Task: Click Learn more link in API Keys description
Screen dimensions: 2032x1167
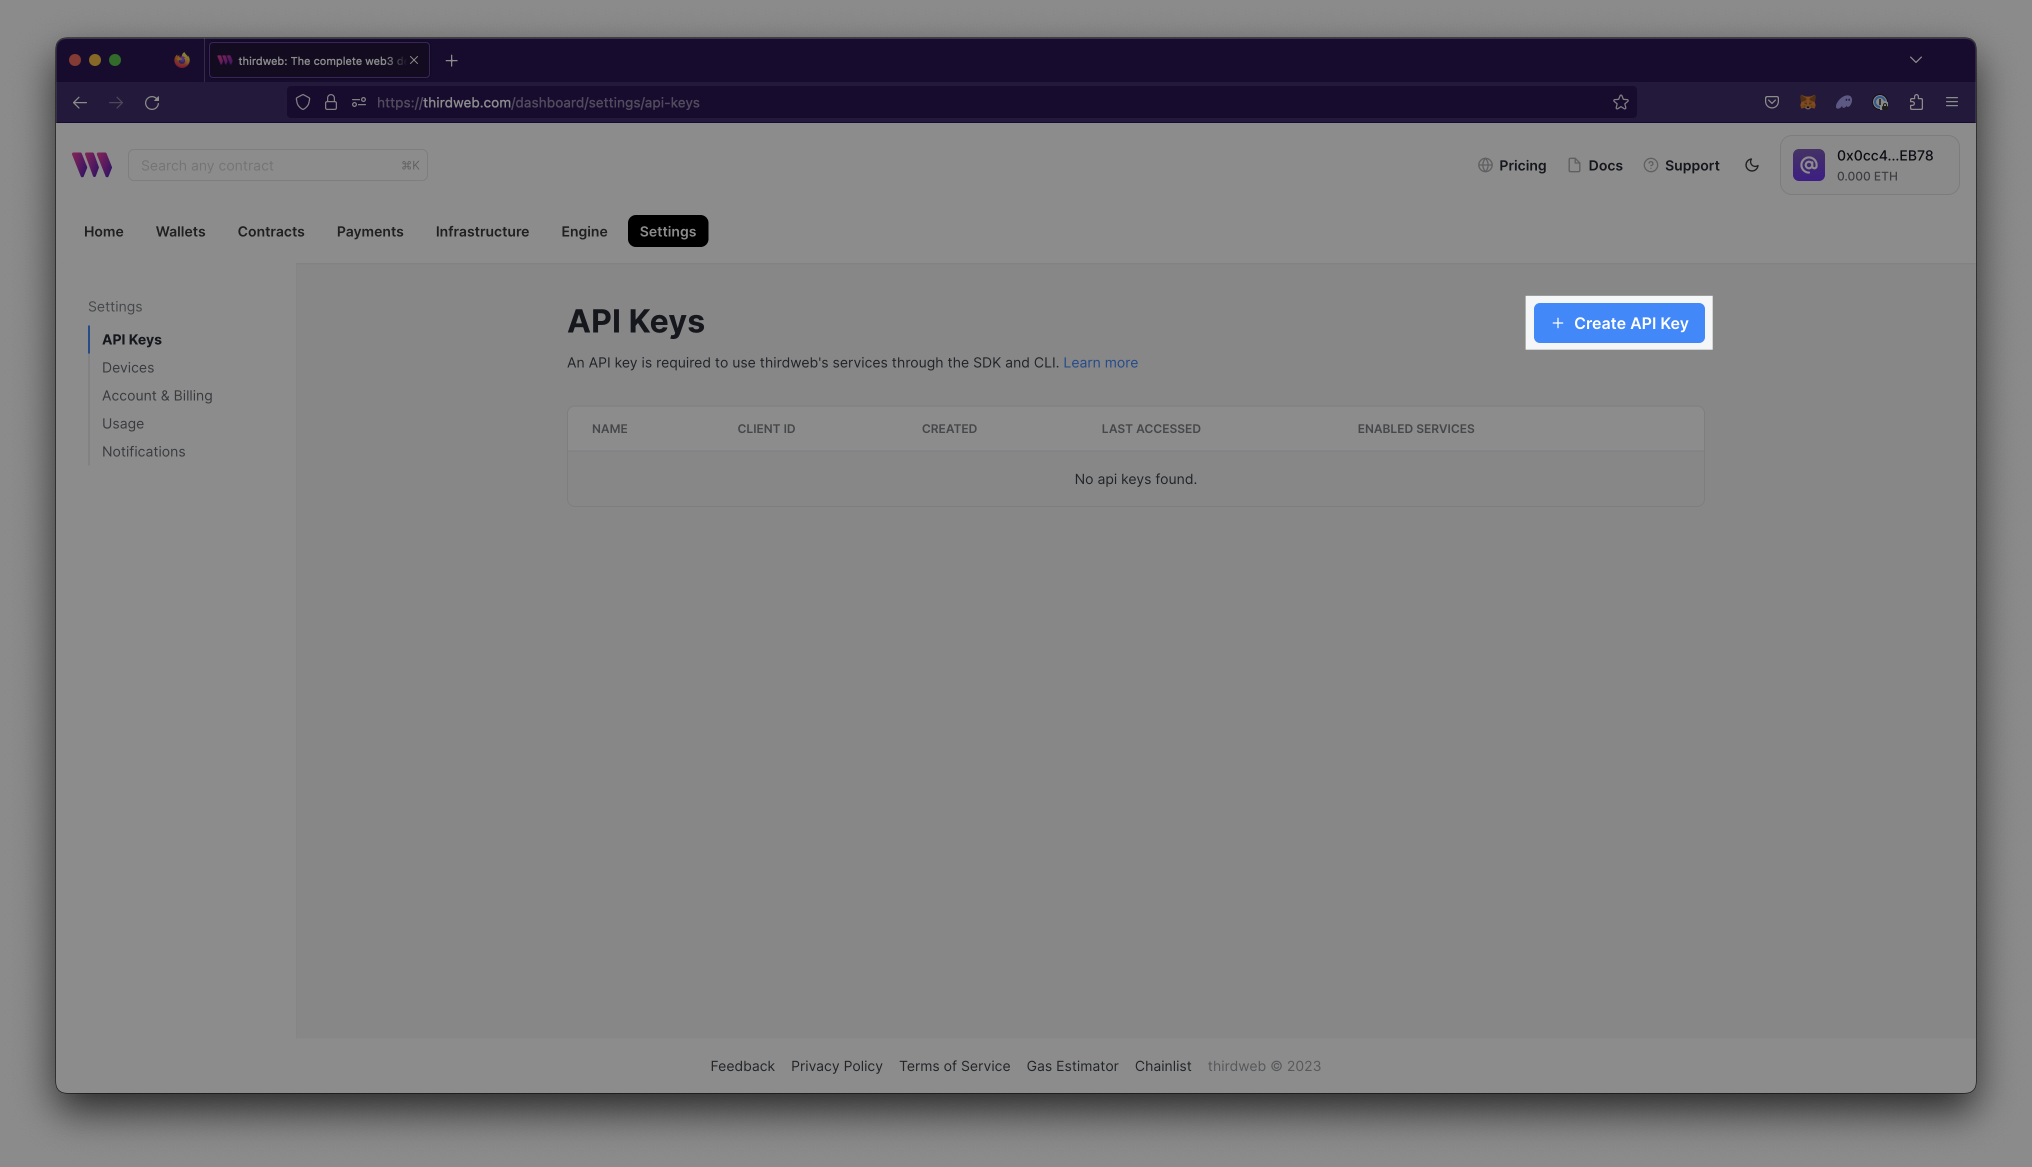Action: pos(1100,363)
